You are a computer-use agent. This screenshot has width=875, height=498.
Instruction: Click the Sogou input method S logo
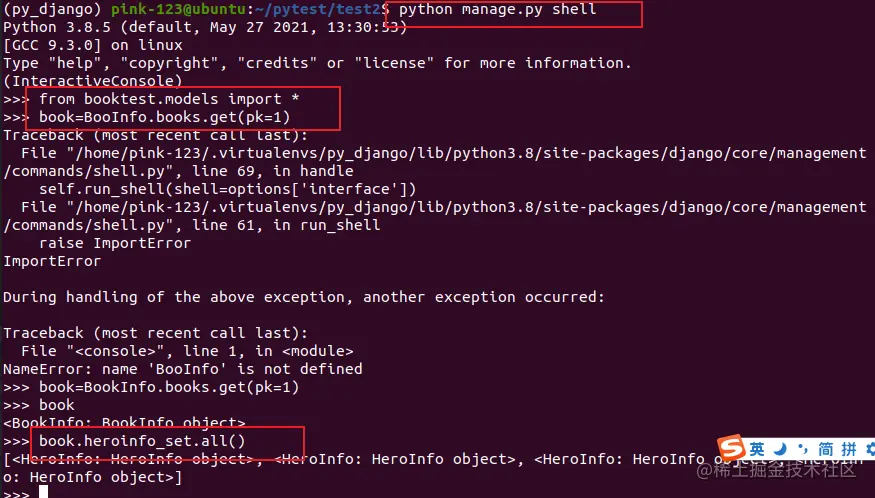(x=732, y=447)
